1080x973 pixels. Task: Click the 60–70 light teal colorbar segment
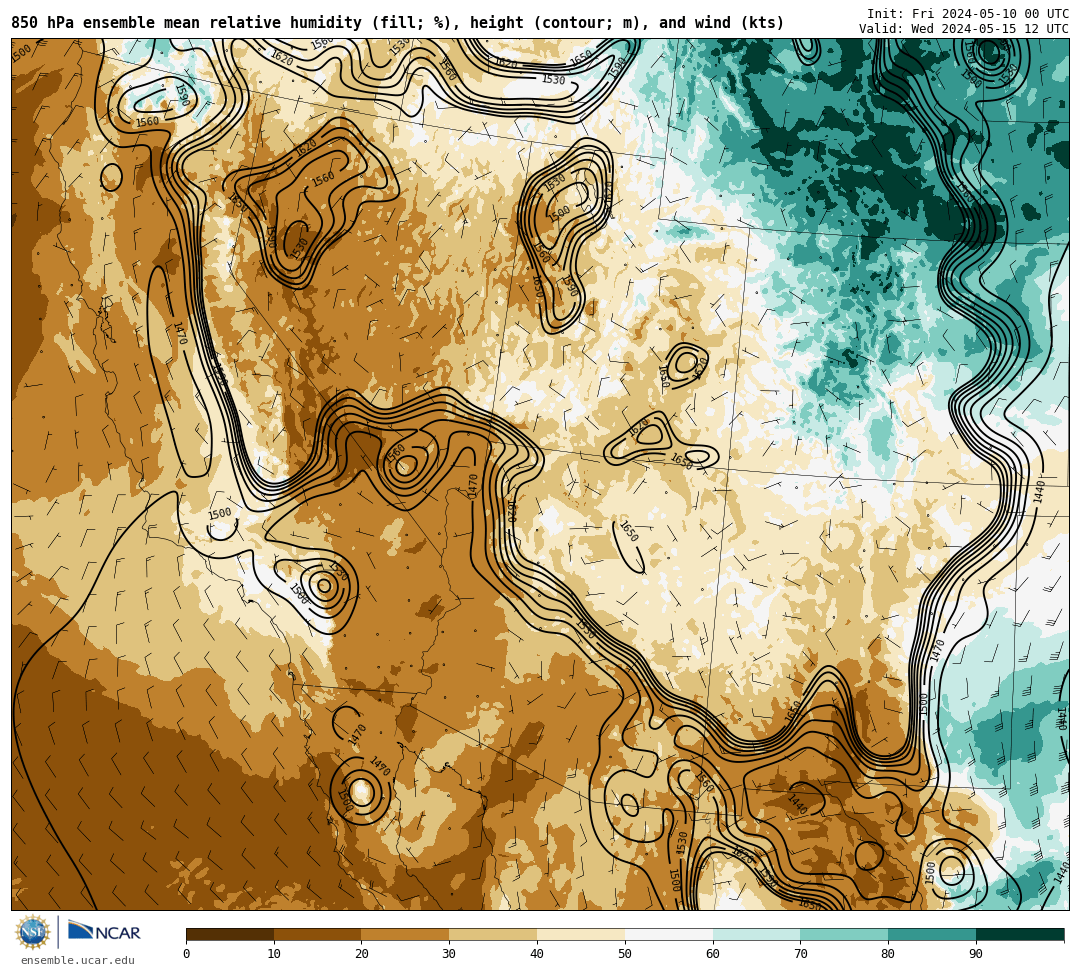[756, 934]
